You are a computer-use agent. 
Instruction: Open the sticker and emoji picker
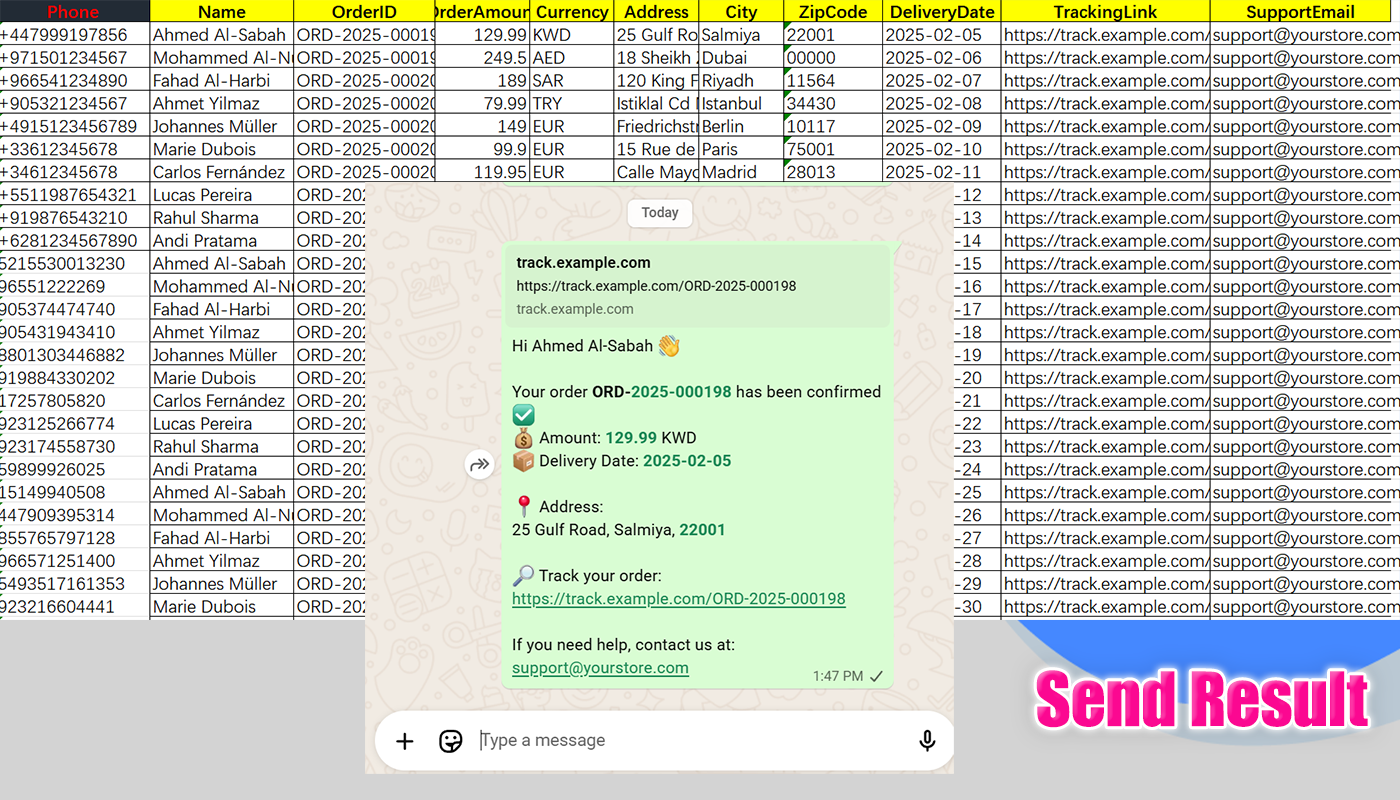pyautogui.click(x=451, y=741)
